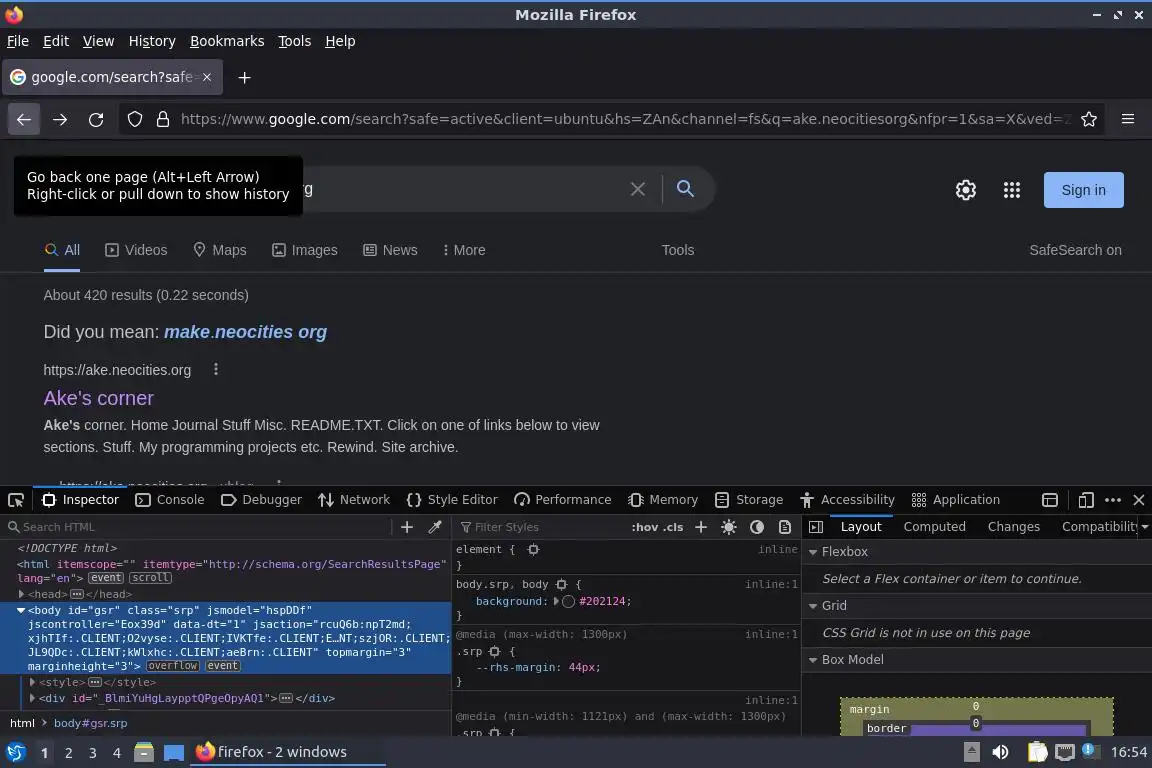Screen dimensions: 1152x768
Task: Switch sidebar to Computed tab
Action: [x=935, y=527]
